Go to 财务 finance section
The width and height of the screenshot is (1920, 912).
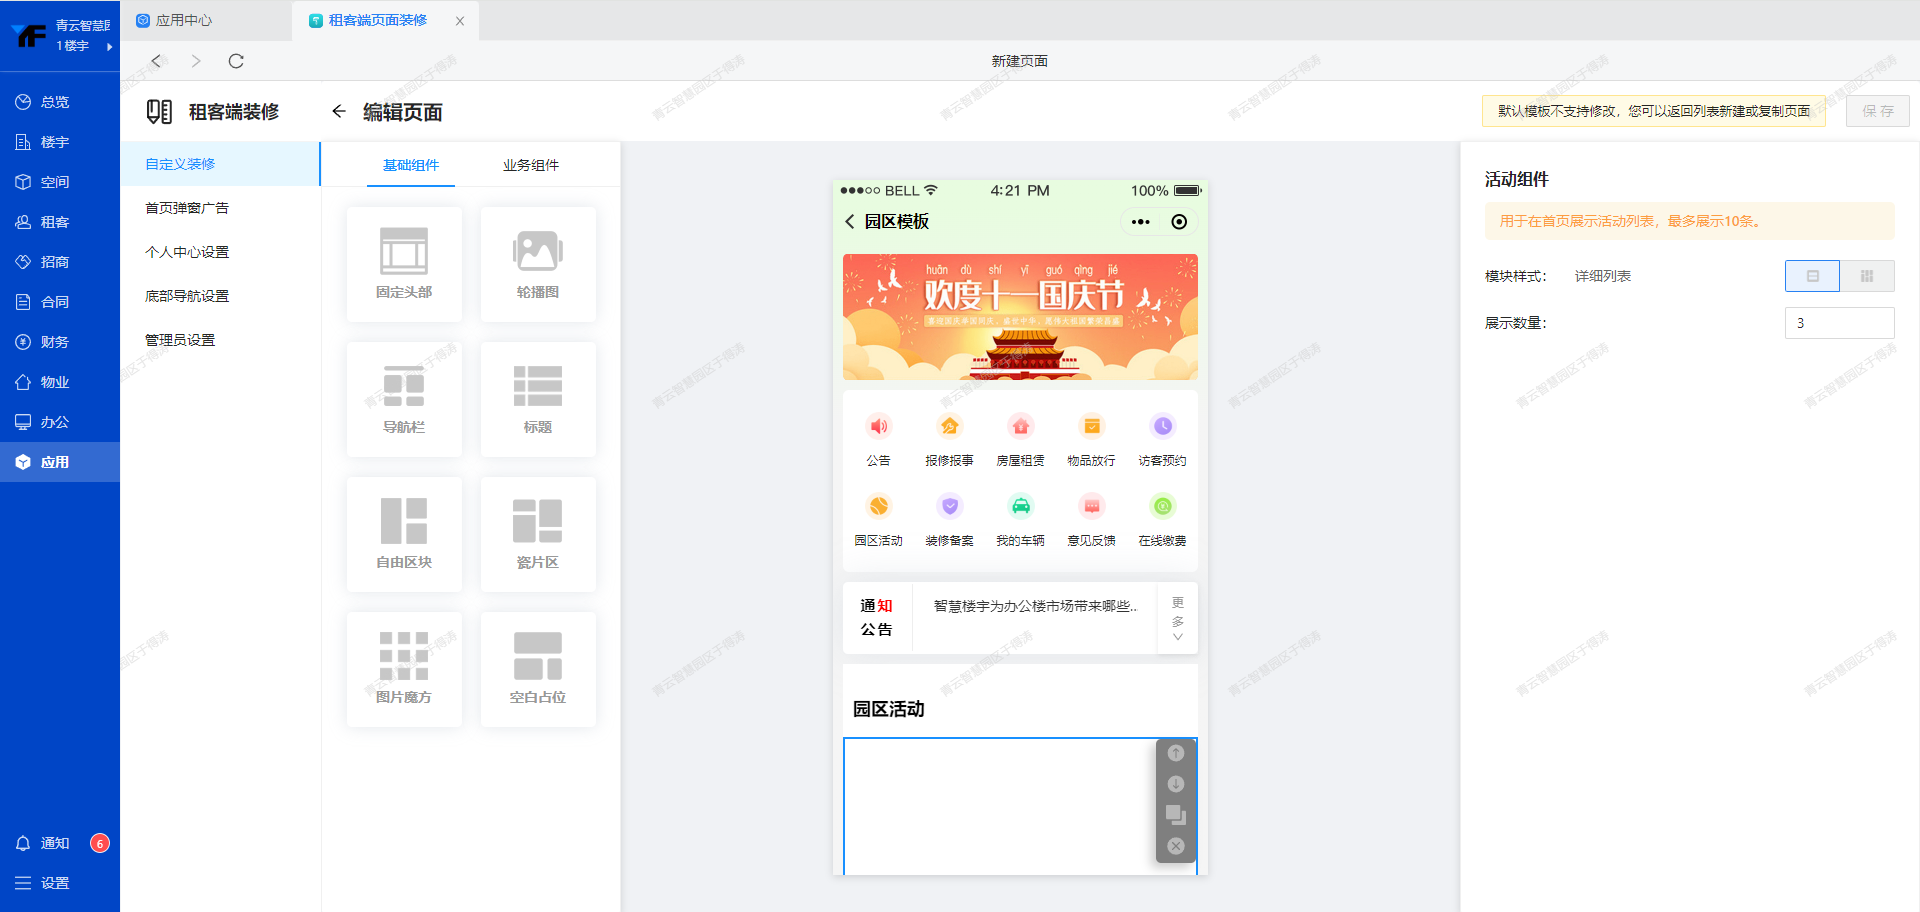coord(60,342)
